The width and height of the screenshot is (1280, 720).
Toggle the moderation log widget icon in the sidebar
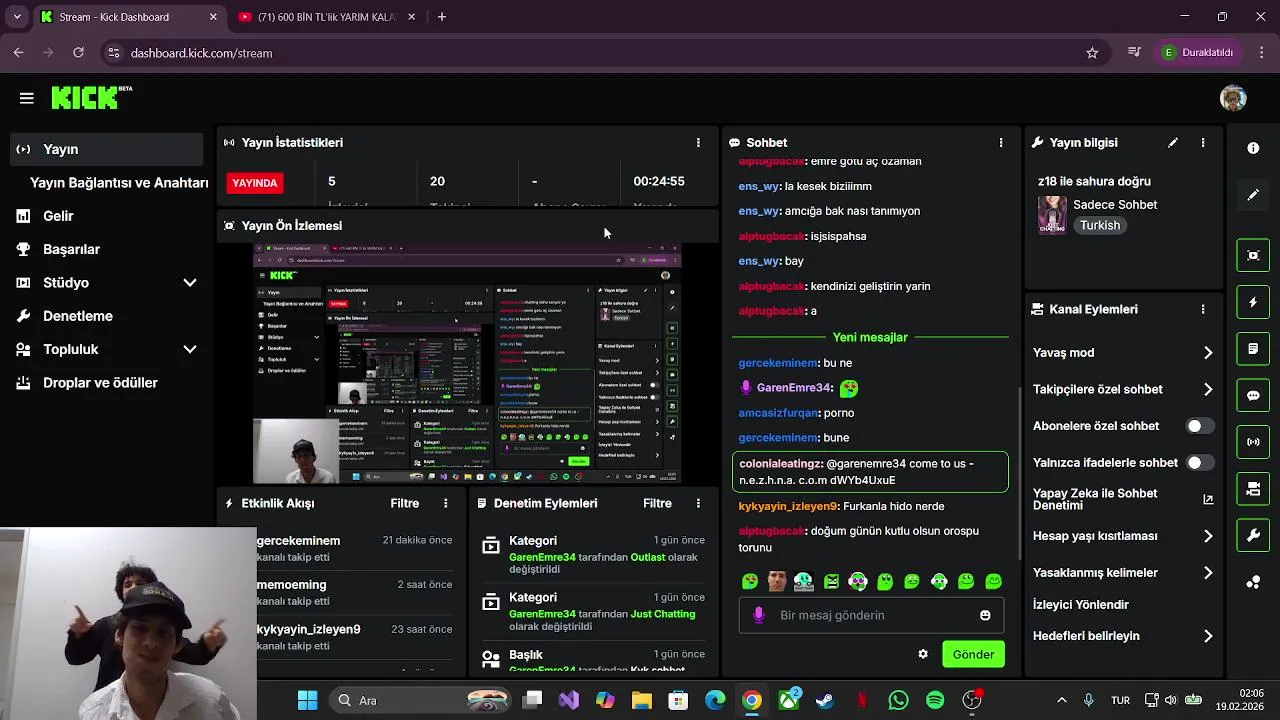click(x=1253, y=349)
